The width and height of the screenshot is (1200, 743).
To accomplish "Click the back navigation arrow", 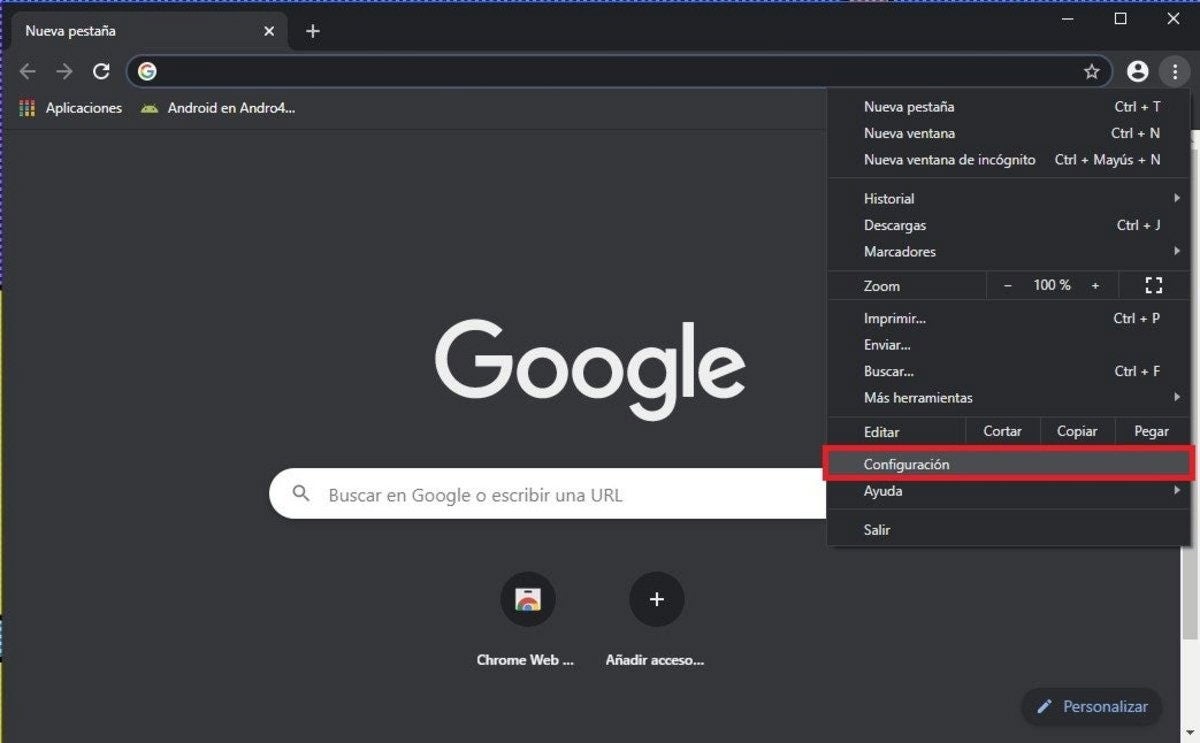I will tap(28, 71).
